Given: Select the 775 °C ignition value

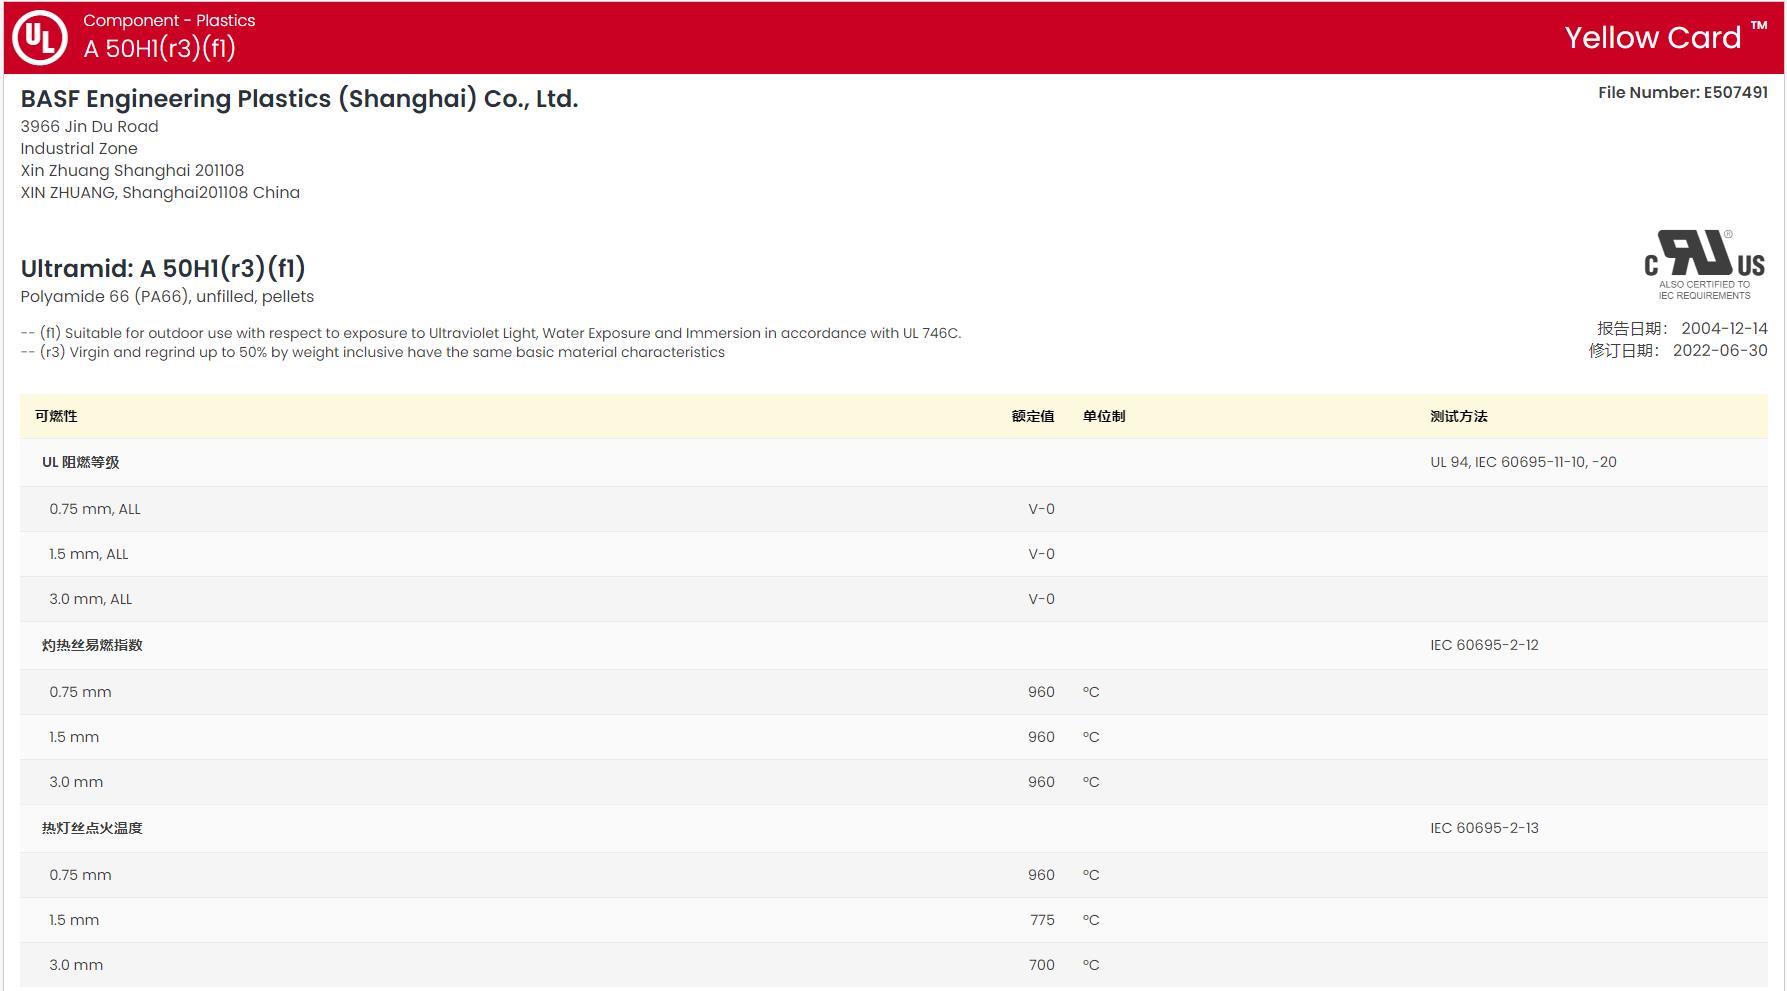Looking at the screenshot, I should (1042, 920).
